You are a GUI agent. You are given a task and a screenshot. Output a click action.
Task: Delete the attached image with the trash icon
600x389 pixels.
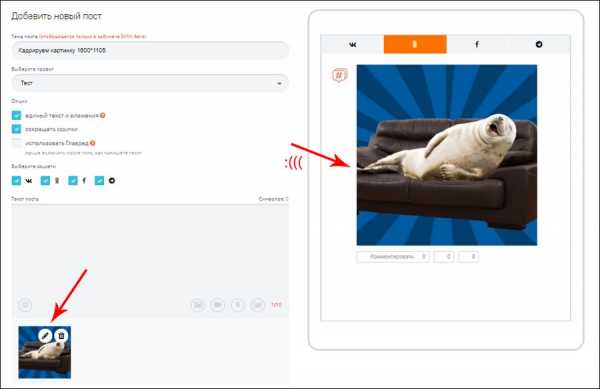pos(61,336)
